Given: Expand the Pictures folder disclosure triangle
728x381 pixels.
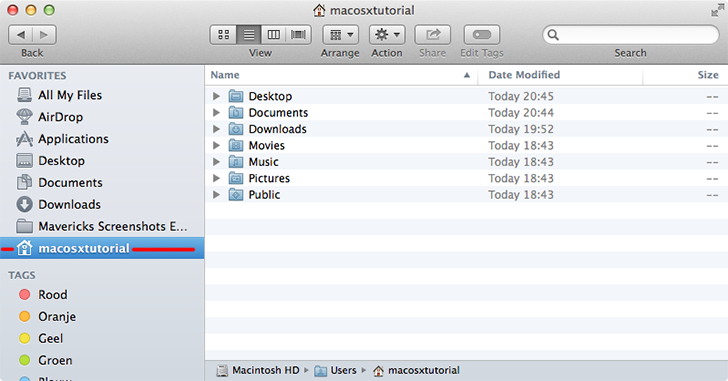Looking at the screenshot, I should point(216,178).
